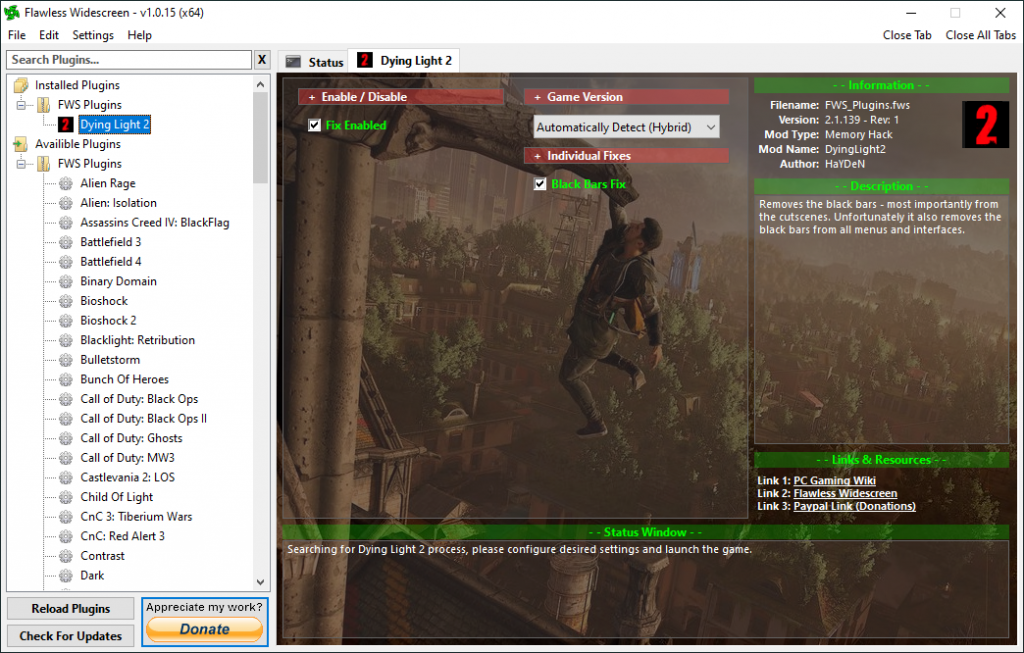Click the Installed Plugins folder icon
Image resolution: width=1024 pixels, height=653 pixels.
click(21, 85)
